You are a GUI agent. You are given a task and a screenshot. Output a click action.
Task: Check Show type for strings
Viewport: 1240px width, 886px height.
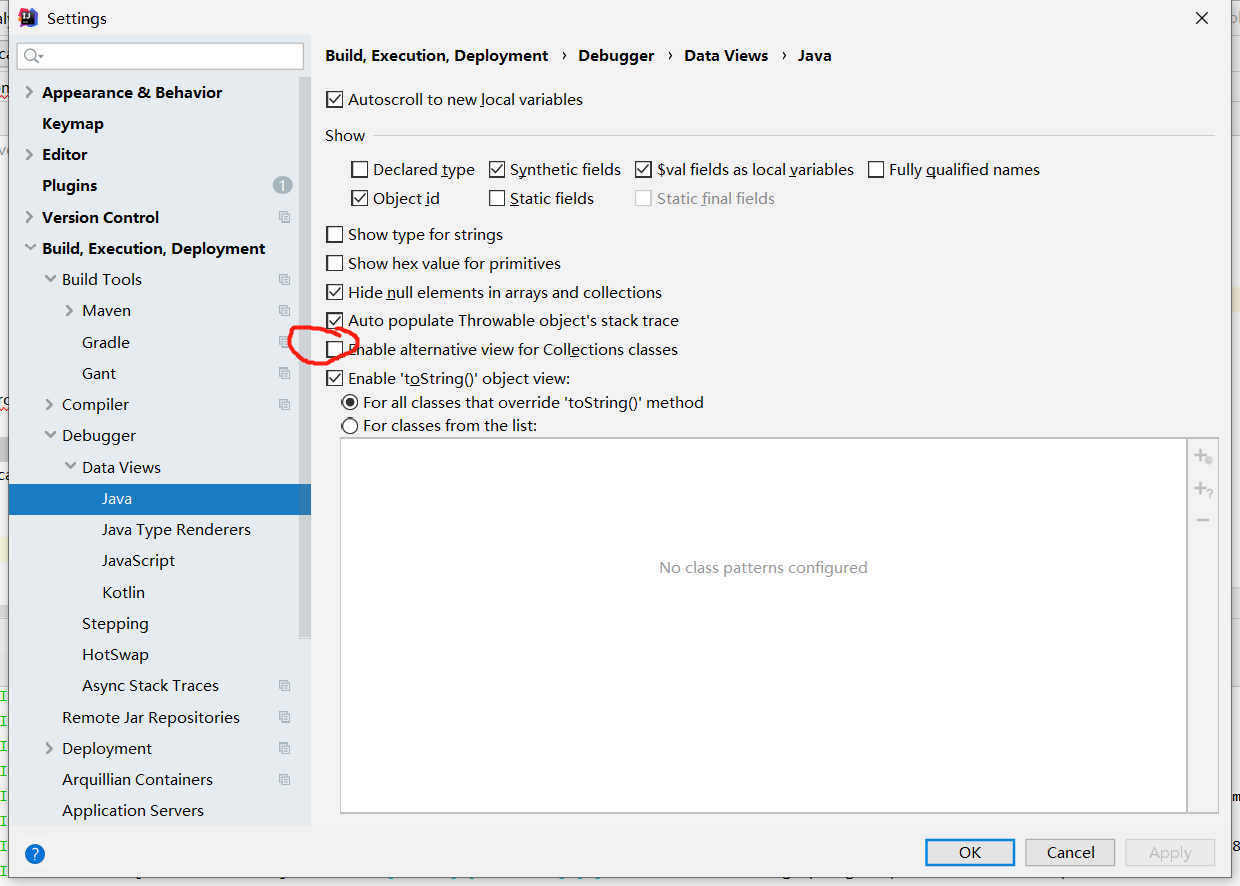[335, 235]
